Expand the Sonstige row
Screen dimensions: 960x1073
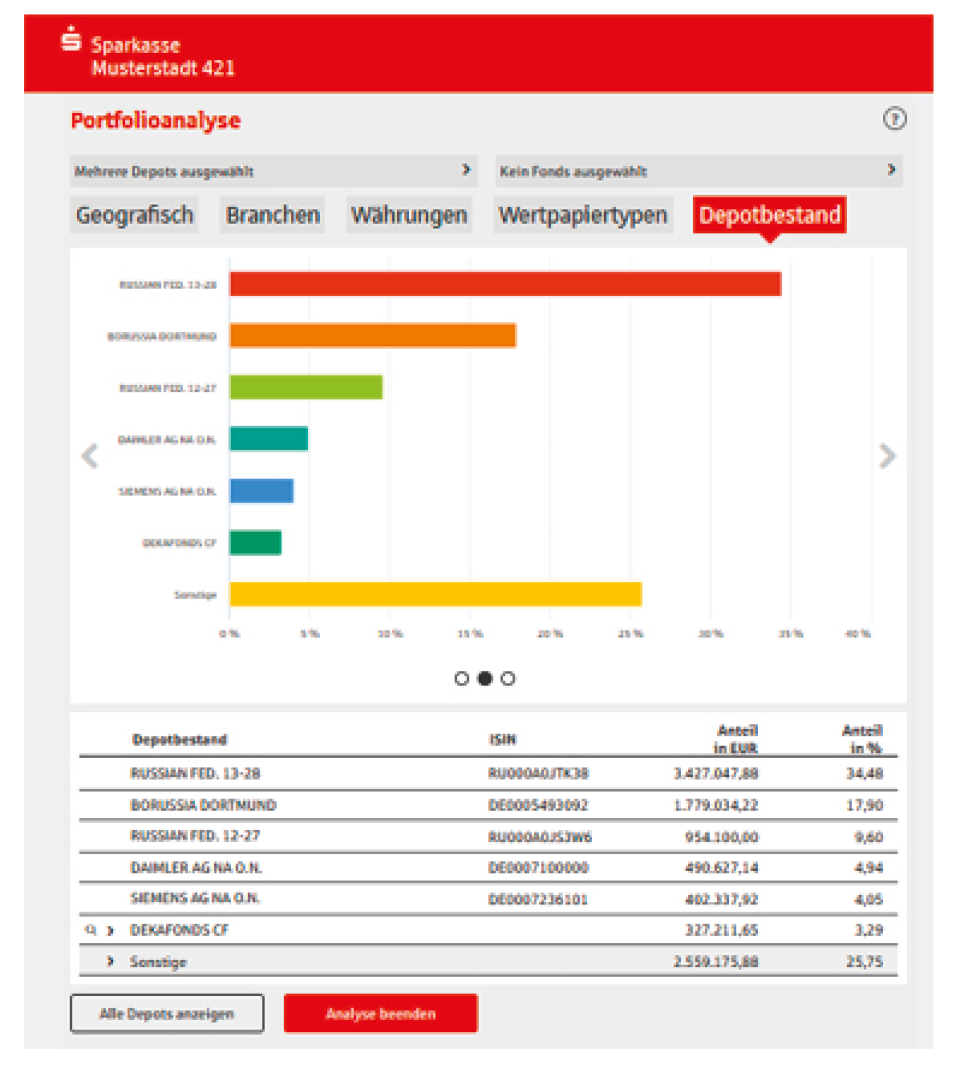coord(110,961)
